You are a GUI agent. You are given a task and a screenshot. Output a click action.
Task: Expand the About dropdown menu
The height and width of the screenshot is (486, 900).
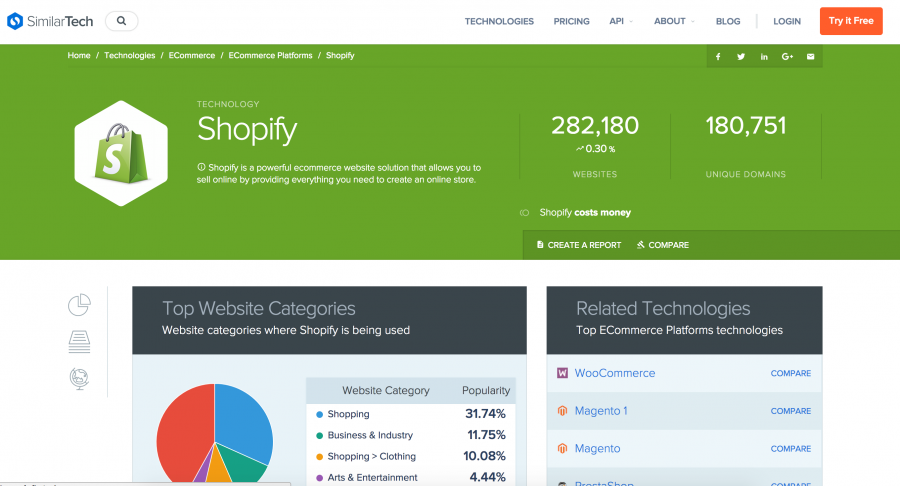click(674, 21)
